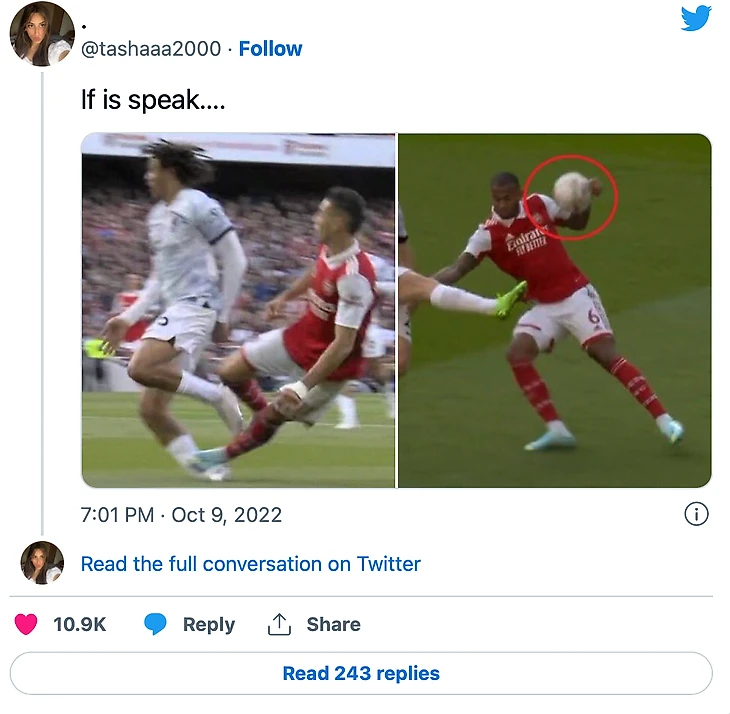730x714 pixels.
Task: Click the Read 243 replies button
Action: [x=361, y=674]
